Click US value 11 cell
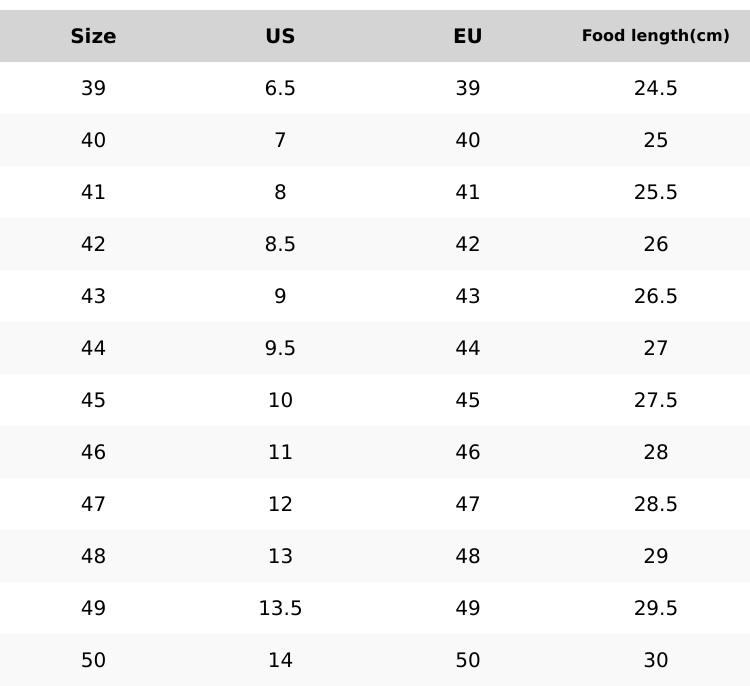The width and height of the screenshot is (750, 686). [x=280, y=452]
